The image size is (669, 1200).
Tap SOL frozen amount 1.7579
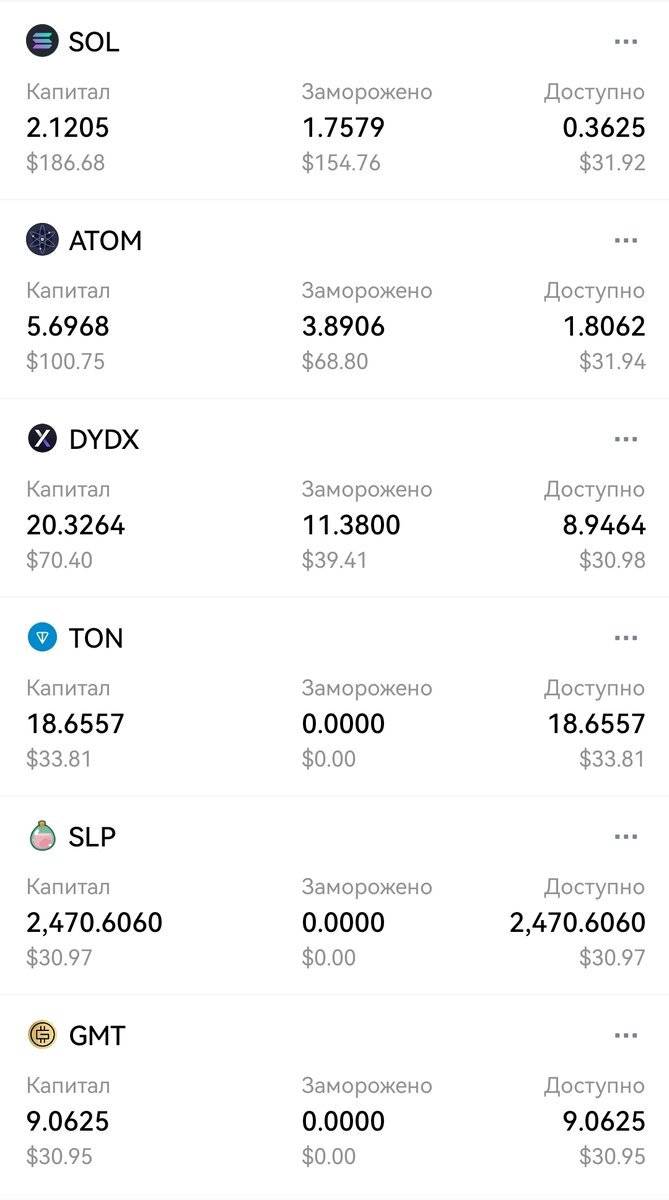tap(343, 128)
